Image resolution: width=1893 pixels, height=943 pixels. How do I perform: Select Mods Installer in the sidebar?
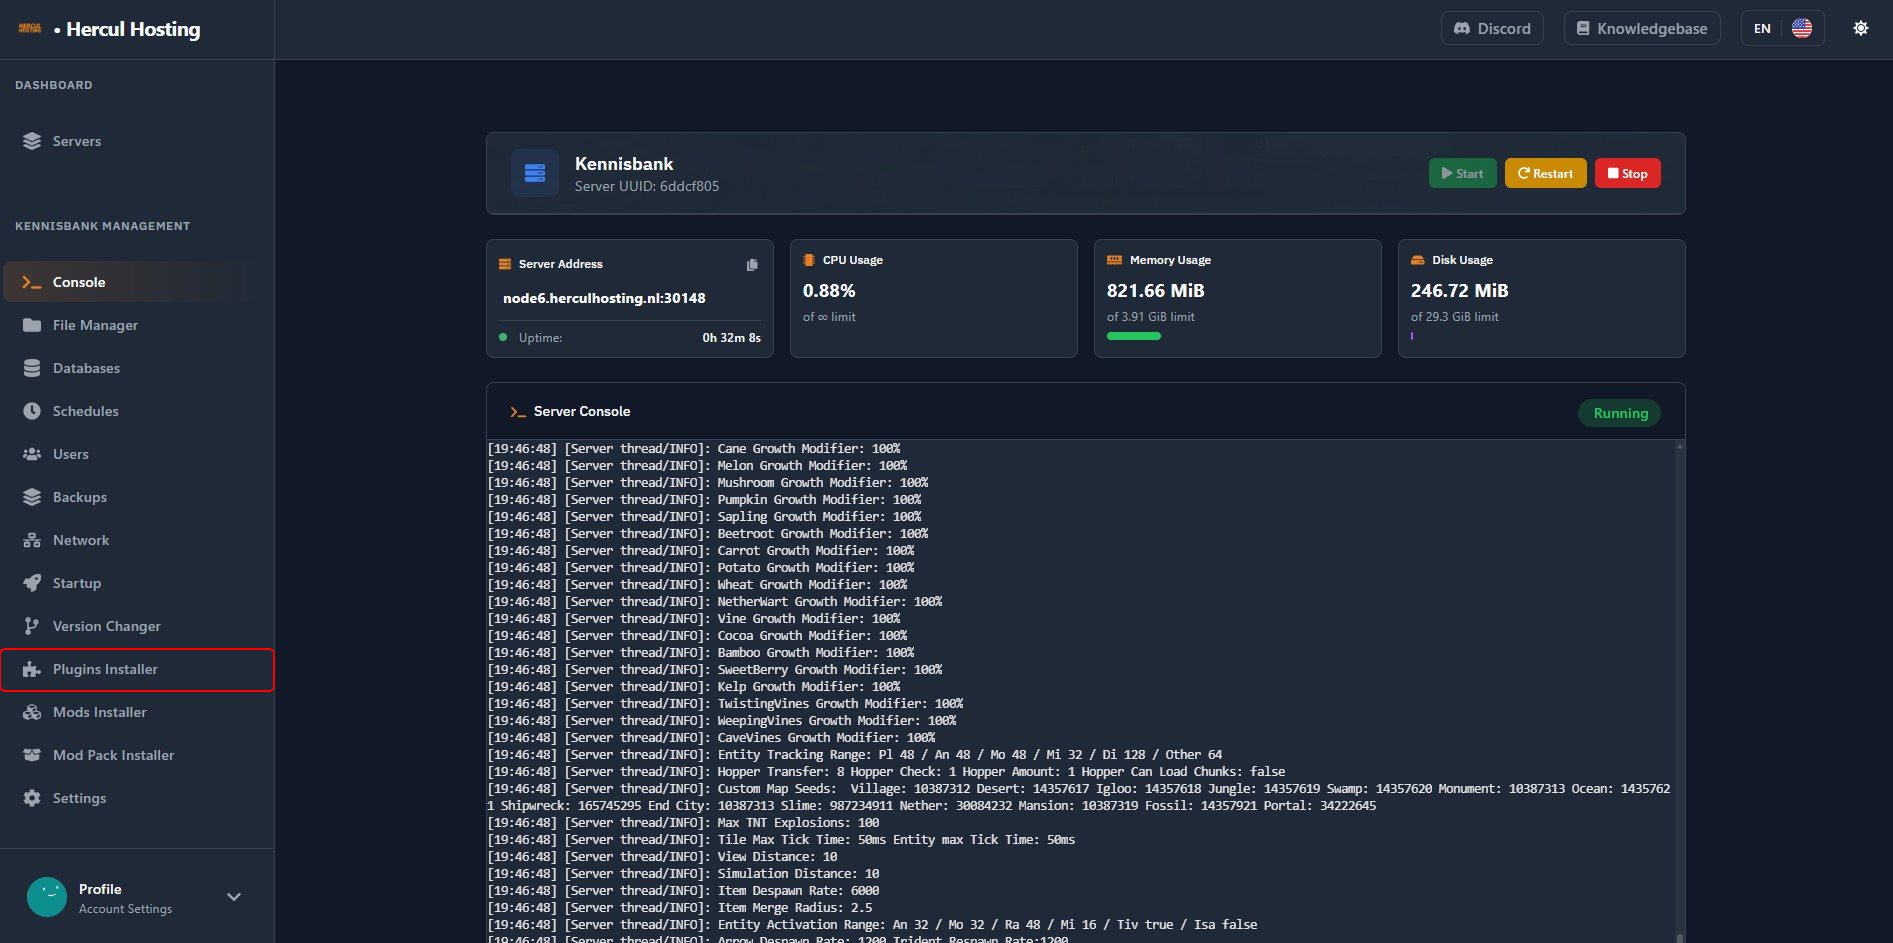coord(99,712)
